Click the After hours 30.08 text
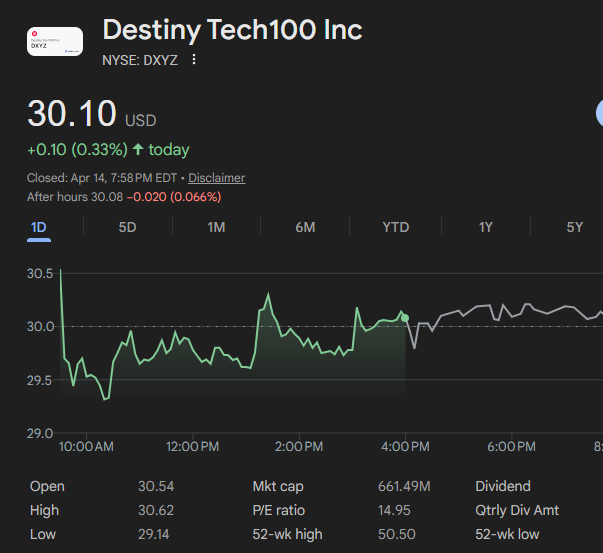 [x=75, y=197]
